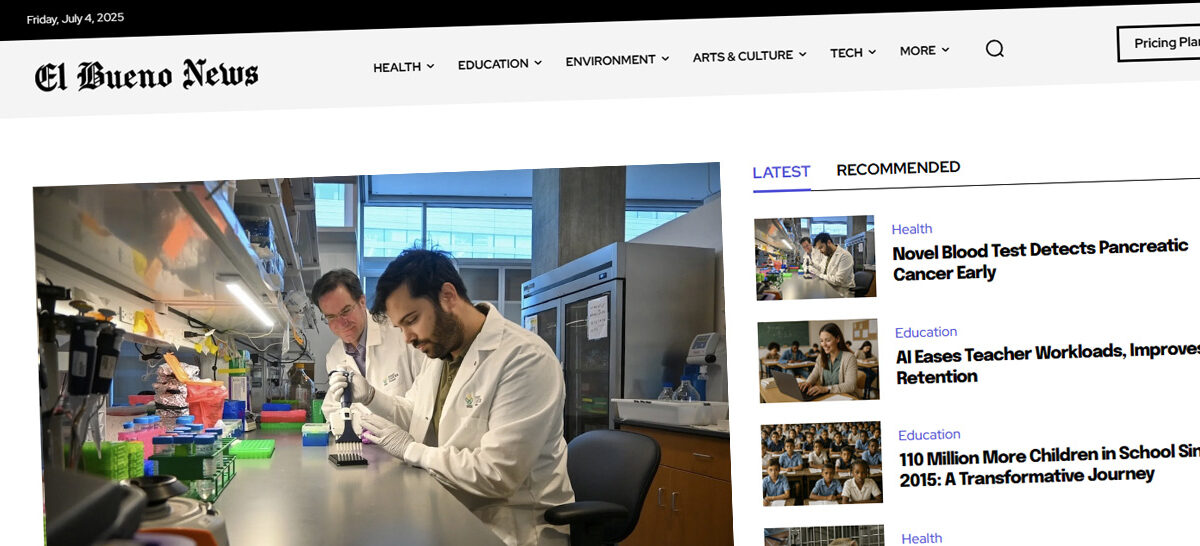Click the teacher with laptop thumbnail
This screenshot has width=1200, height=546.
coord(819,360)
